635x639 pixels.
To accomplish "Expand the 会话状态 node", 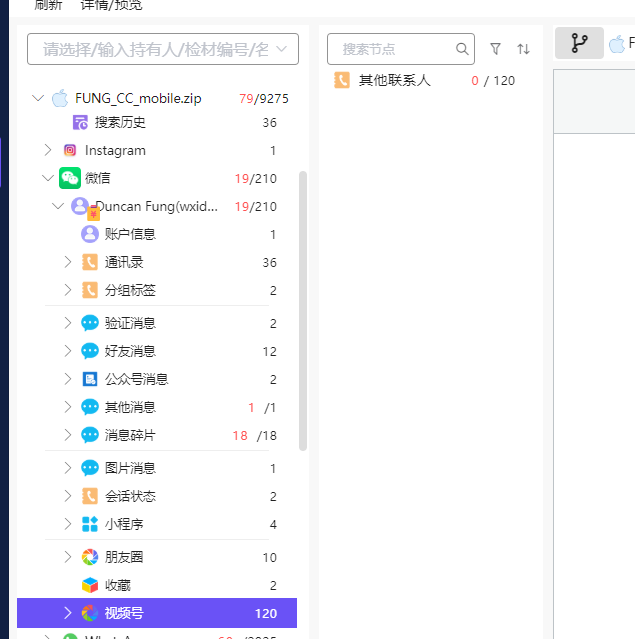I will coord(68,496).
